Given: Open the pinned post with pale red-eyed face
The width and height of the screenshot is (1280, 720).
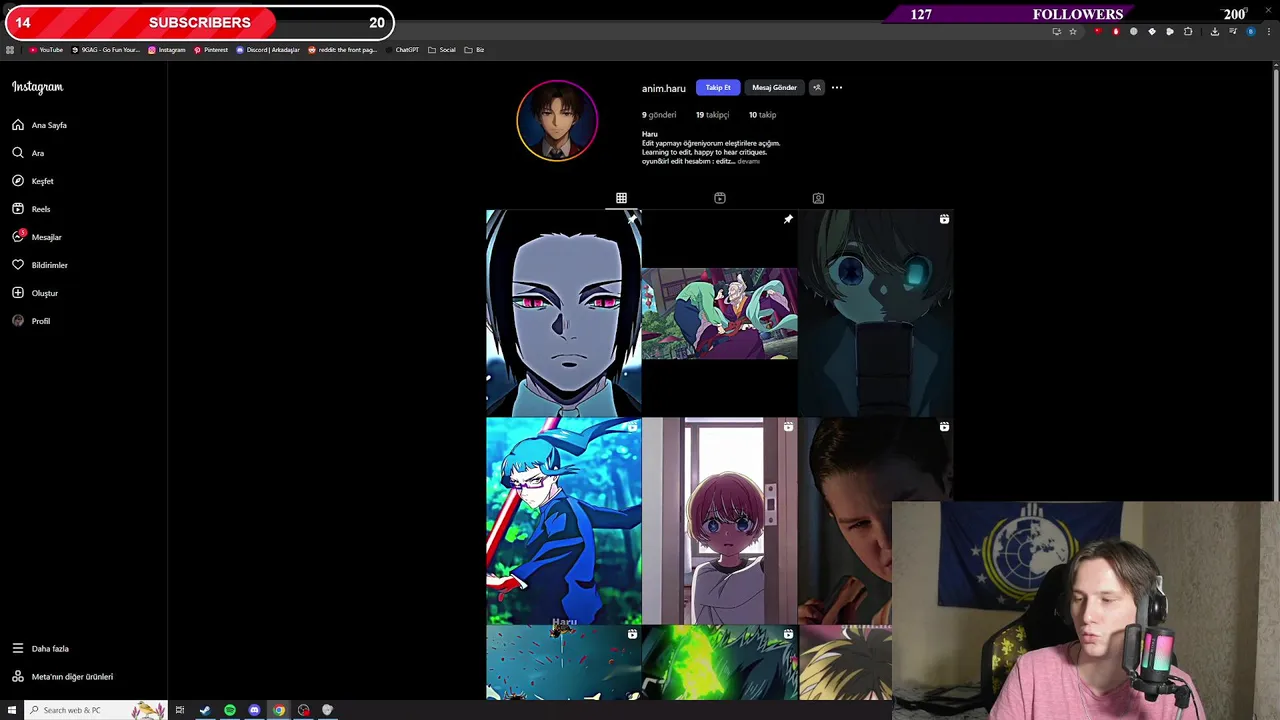Looking at the screenshot, I should 563,313.
